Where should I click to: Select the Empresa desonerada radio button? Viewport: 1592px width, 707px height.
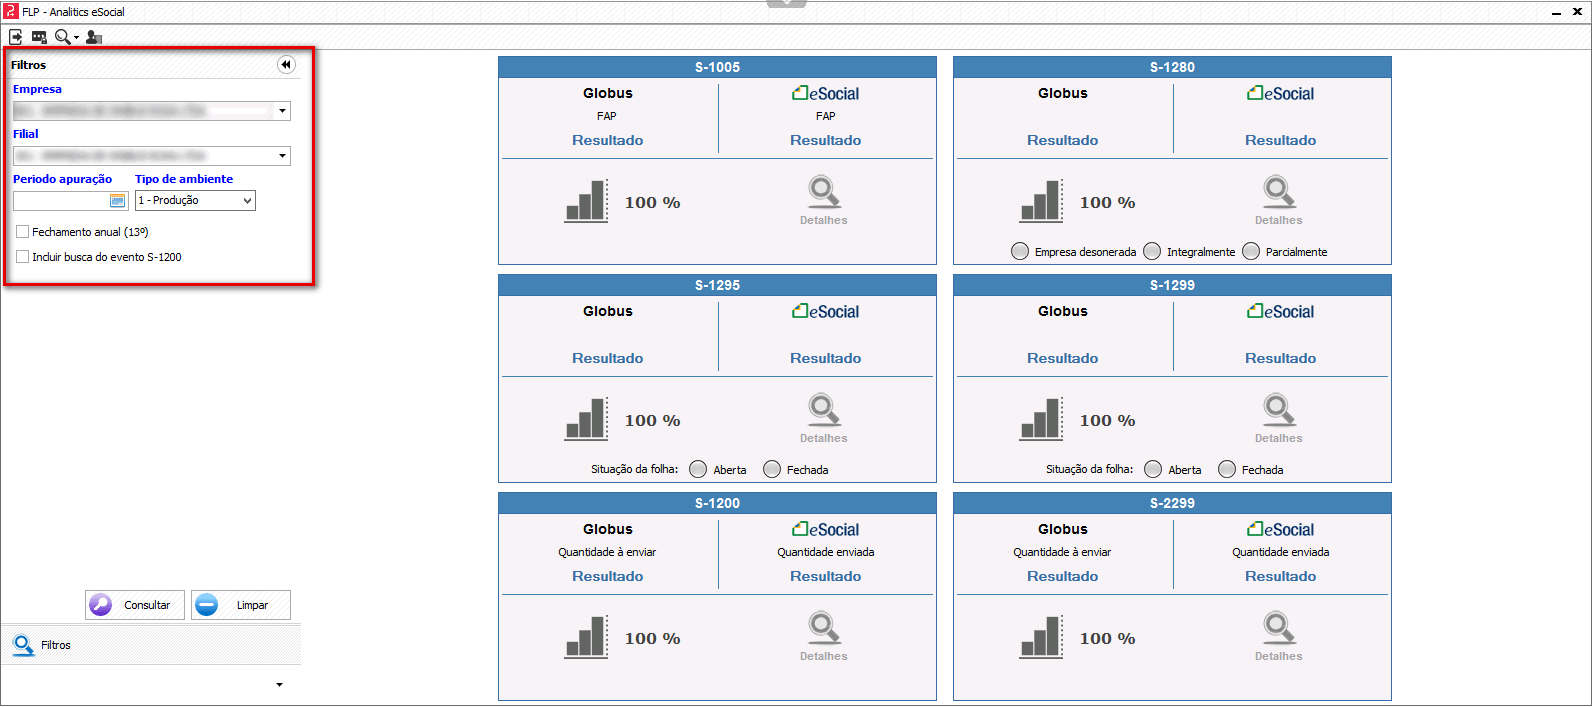click(1020, 251)
